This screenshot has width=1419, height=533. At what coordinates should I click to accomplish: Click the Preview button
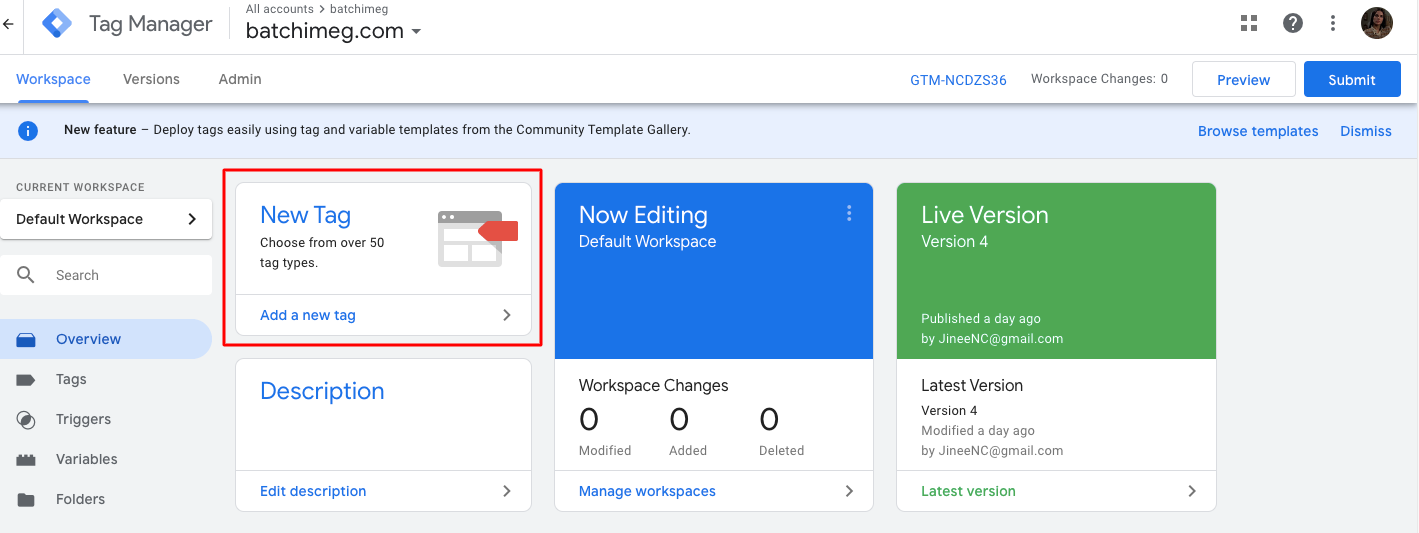pos(1243,80)
